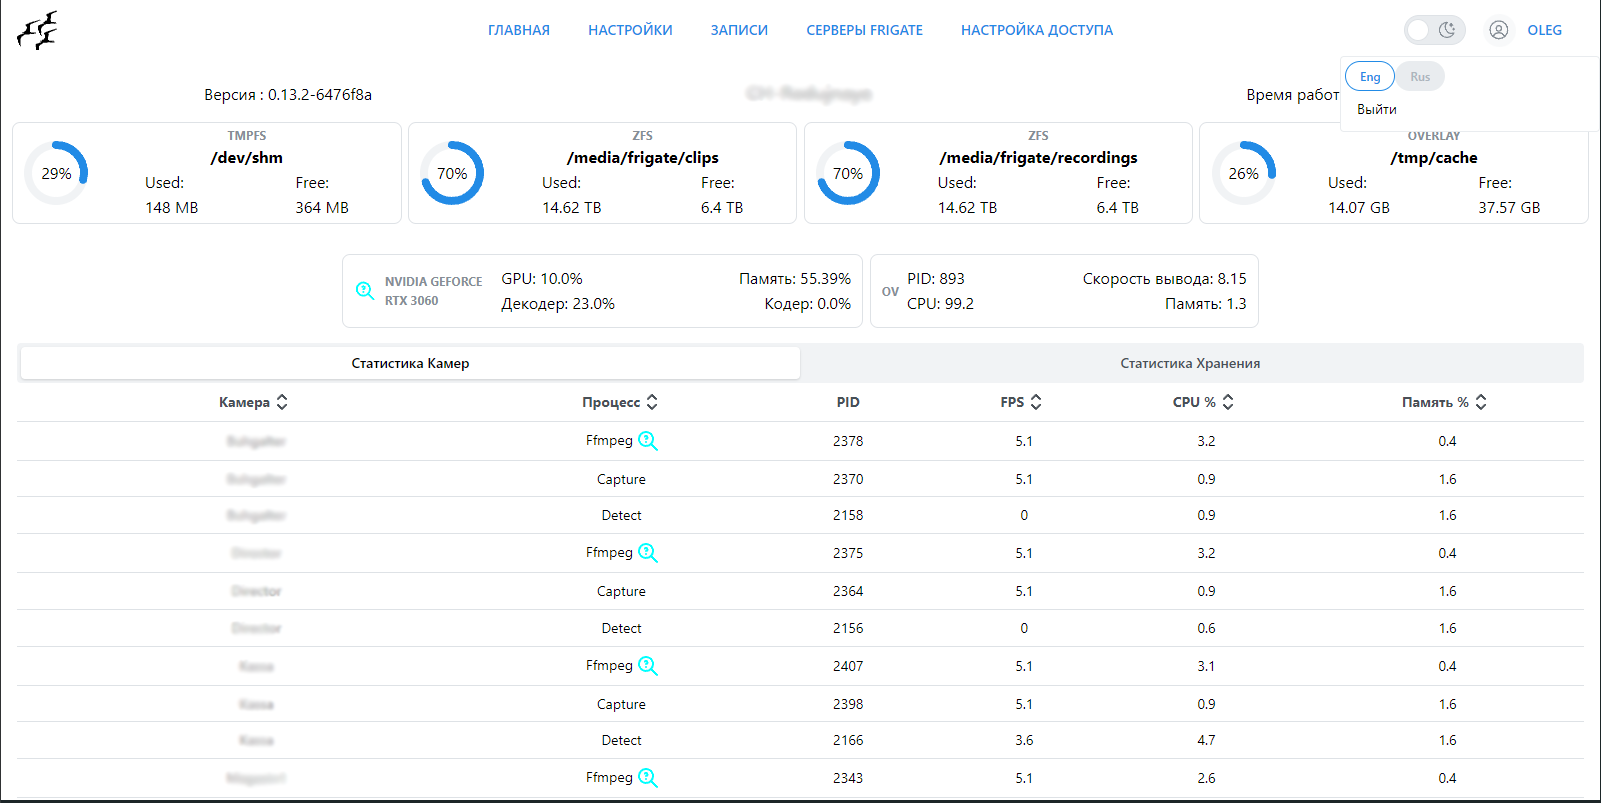
Task: Inspect Ffmpeg process with PID 2343
Action: tap(648, 778)
